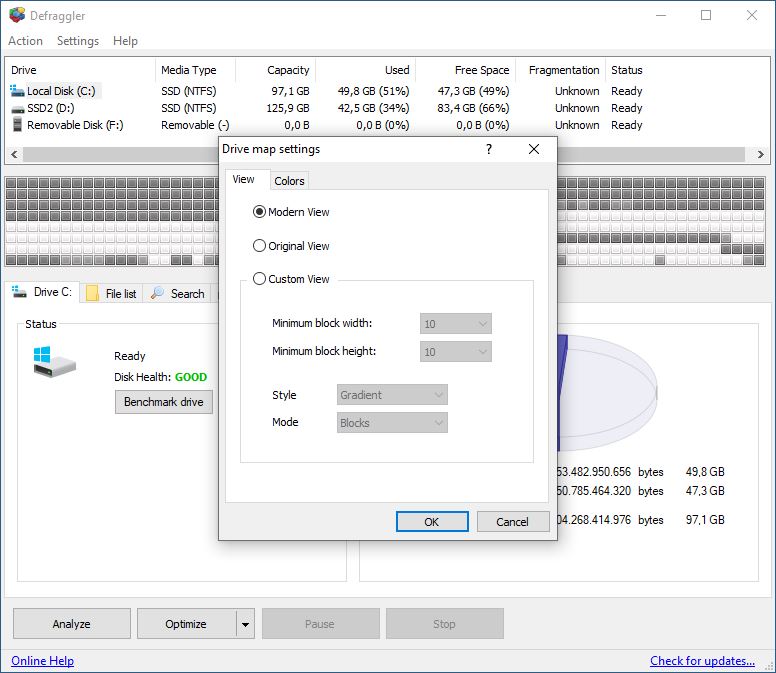Click the Windows drive status icon
The image size is (776, 673).
(x=54, y=362)
